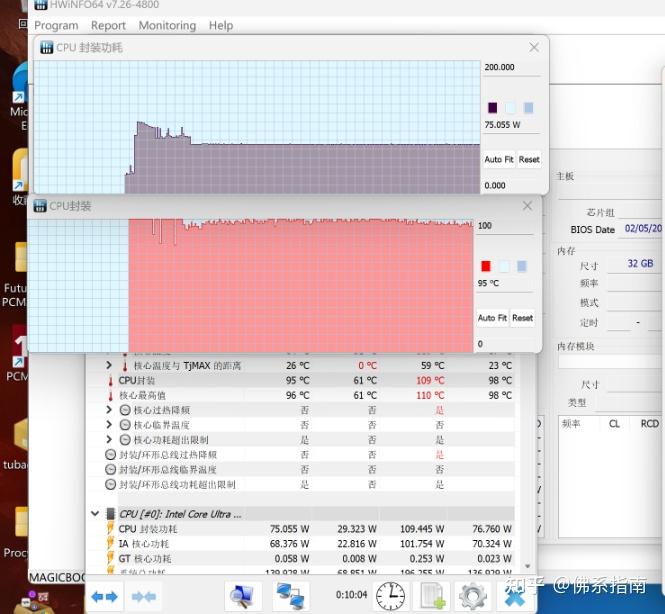This screenshot has width=665, height=614.
Task: Select the 68.376 W IA core power
Action: coord(289,544)
